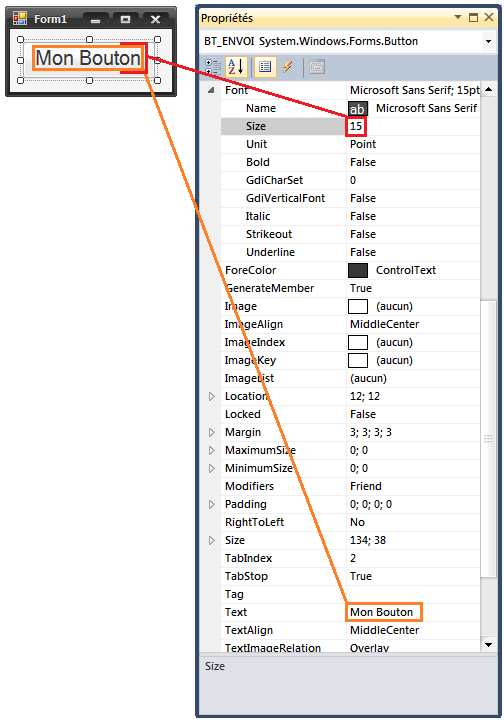Click the ForeColor ControlText color swatch
This screenshot has width=504, height=720.
point(358,270)
